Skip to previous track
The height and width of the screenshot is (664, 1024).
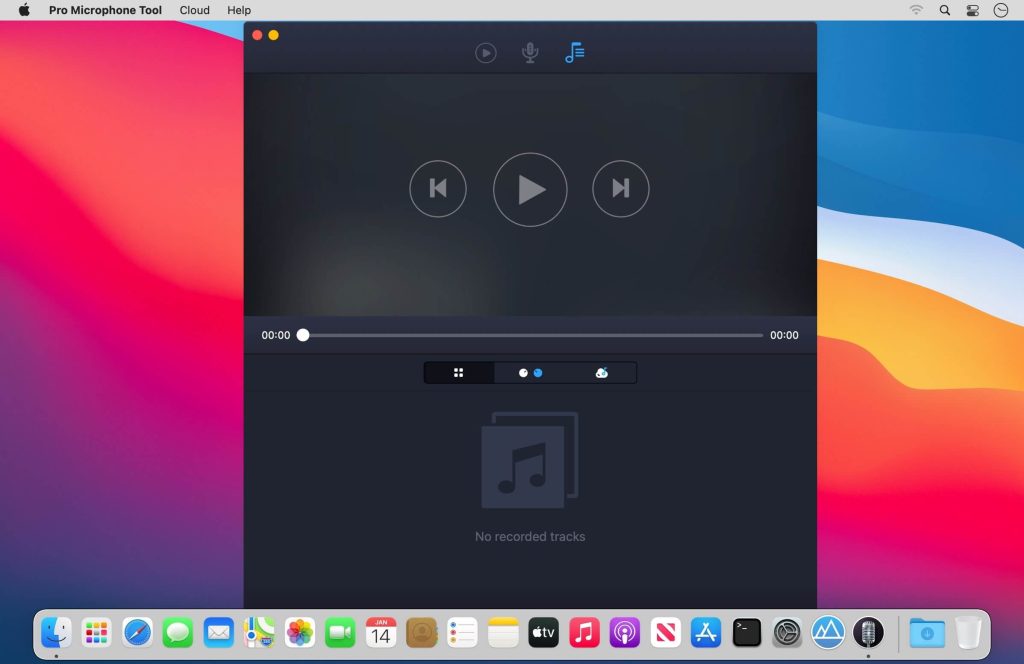tap(438, 189)
